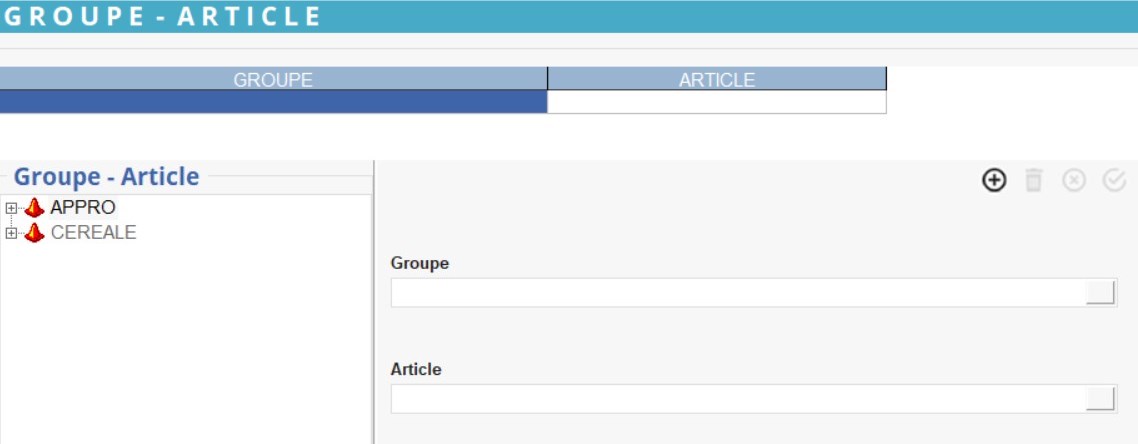Select the highlighted GROUPE cell in first row

273,102
